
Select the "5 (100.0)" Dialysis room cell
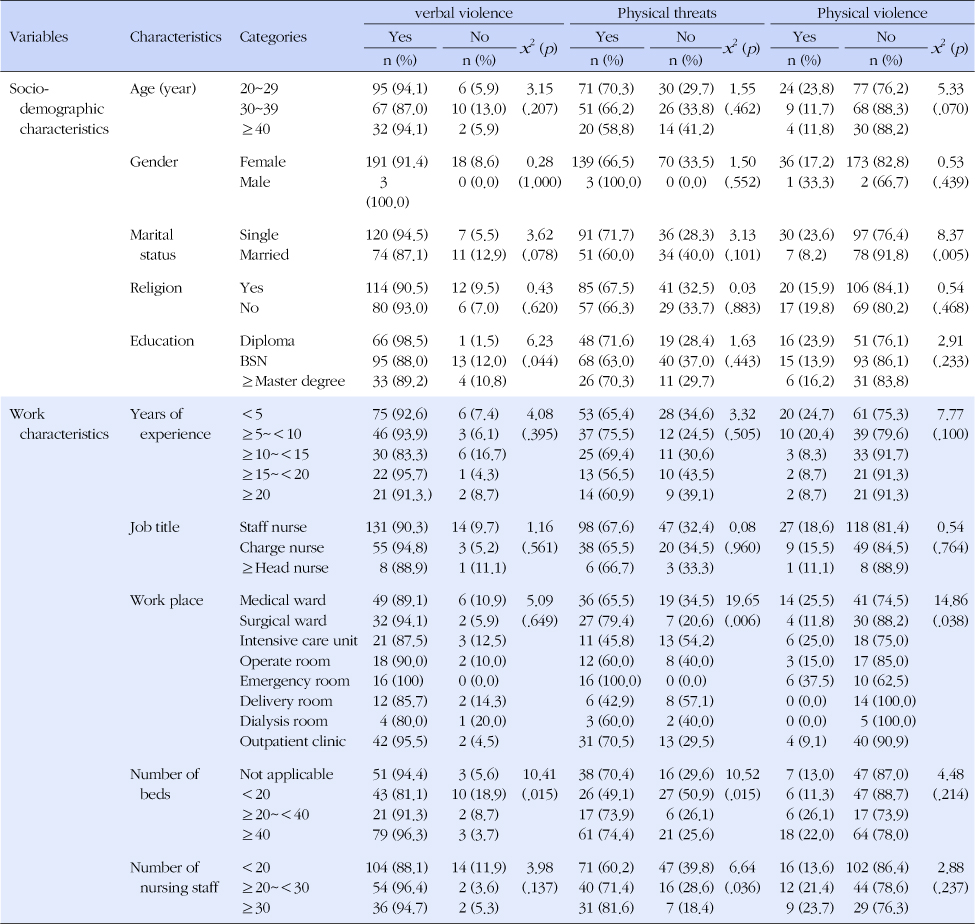(887, 721)
